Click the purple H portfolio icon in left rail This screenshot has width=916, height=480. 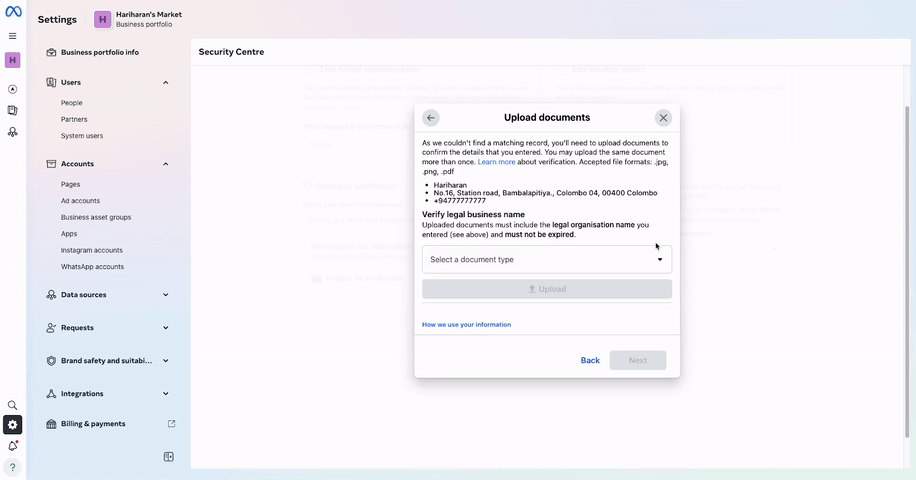(x=12, y=60)
